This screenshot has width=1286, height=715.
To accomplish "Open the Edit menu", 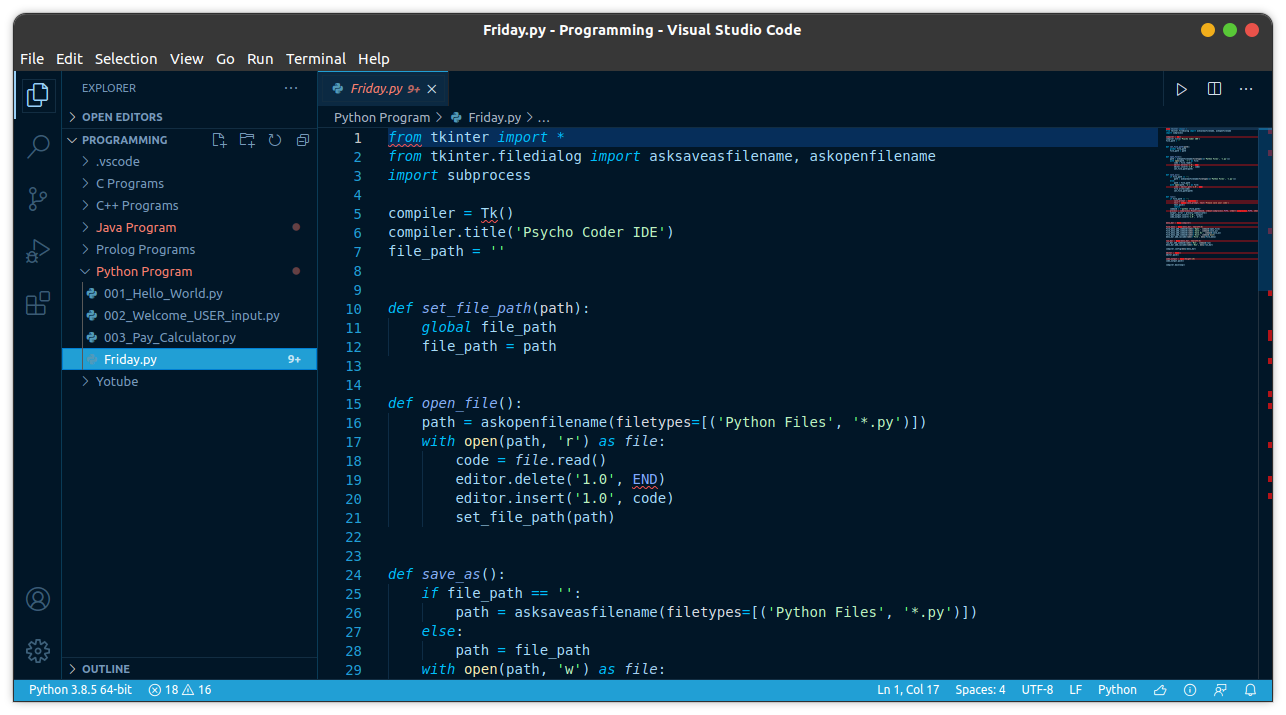I will coord(70,59).
